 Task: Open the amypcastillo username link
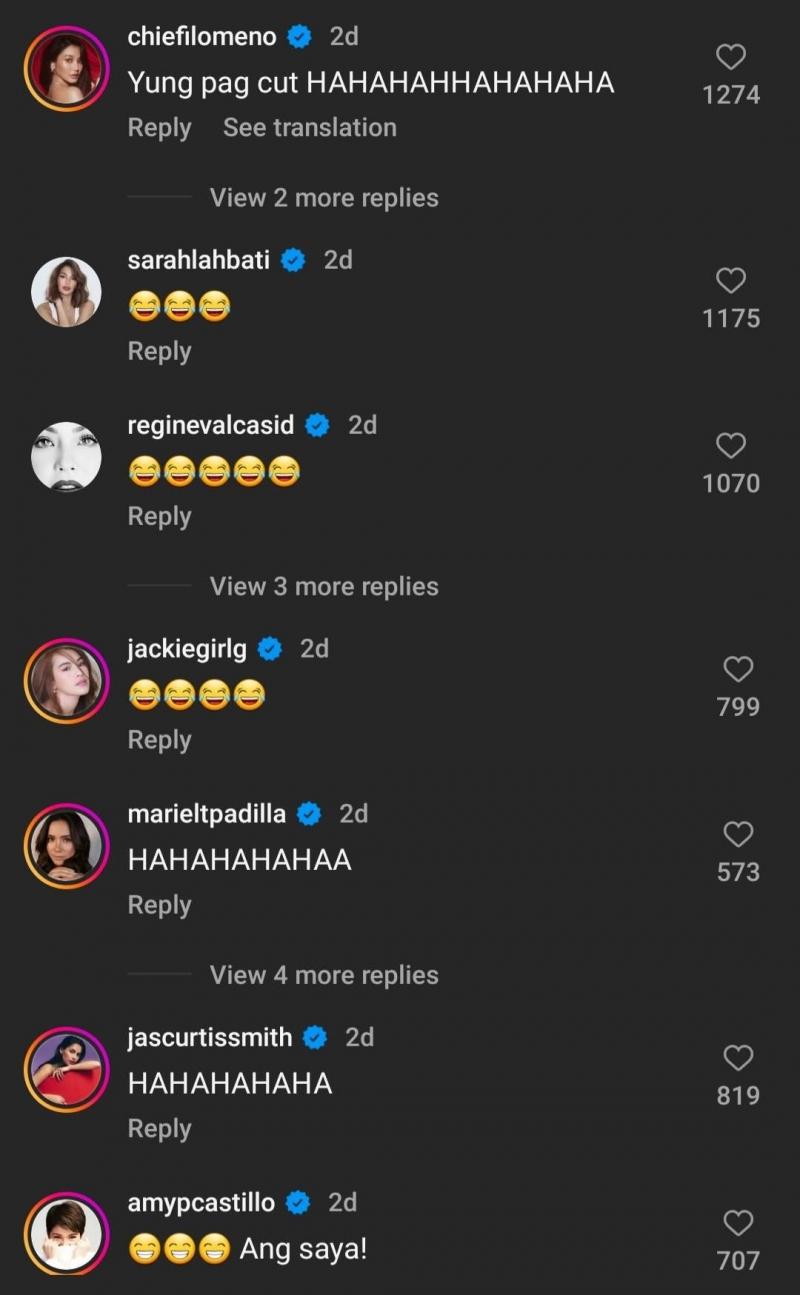[201, 1203]
